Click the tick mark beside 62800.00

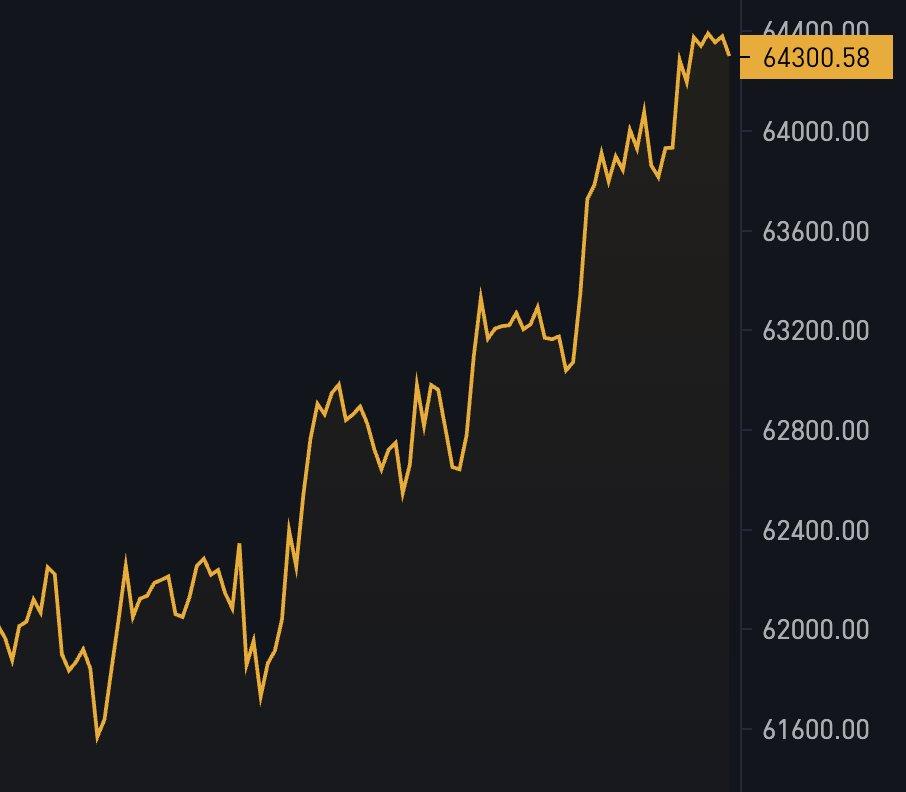[747, 430]
